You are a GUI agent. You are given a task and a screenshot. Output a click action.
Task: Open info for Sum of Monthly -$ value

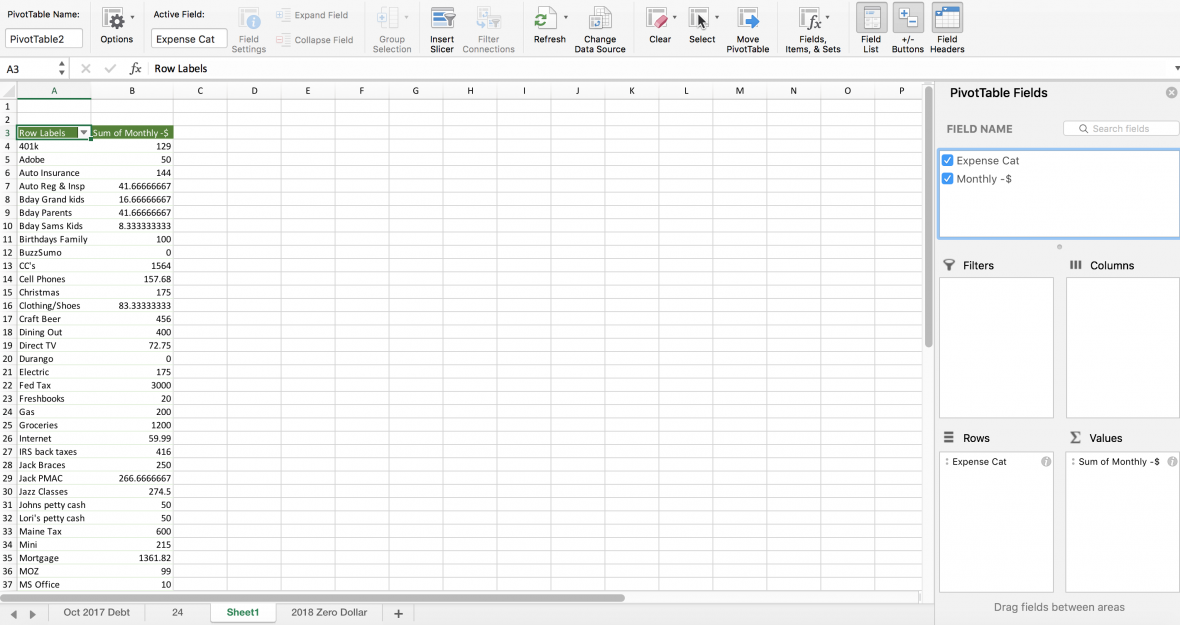(1172, 462)
